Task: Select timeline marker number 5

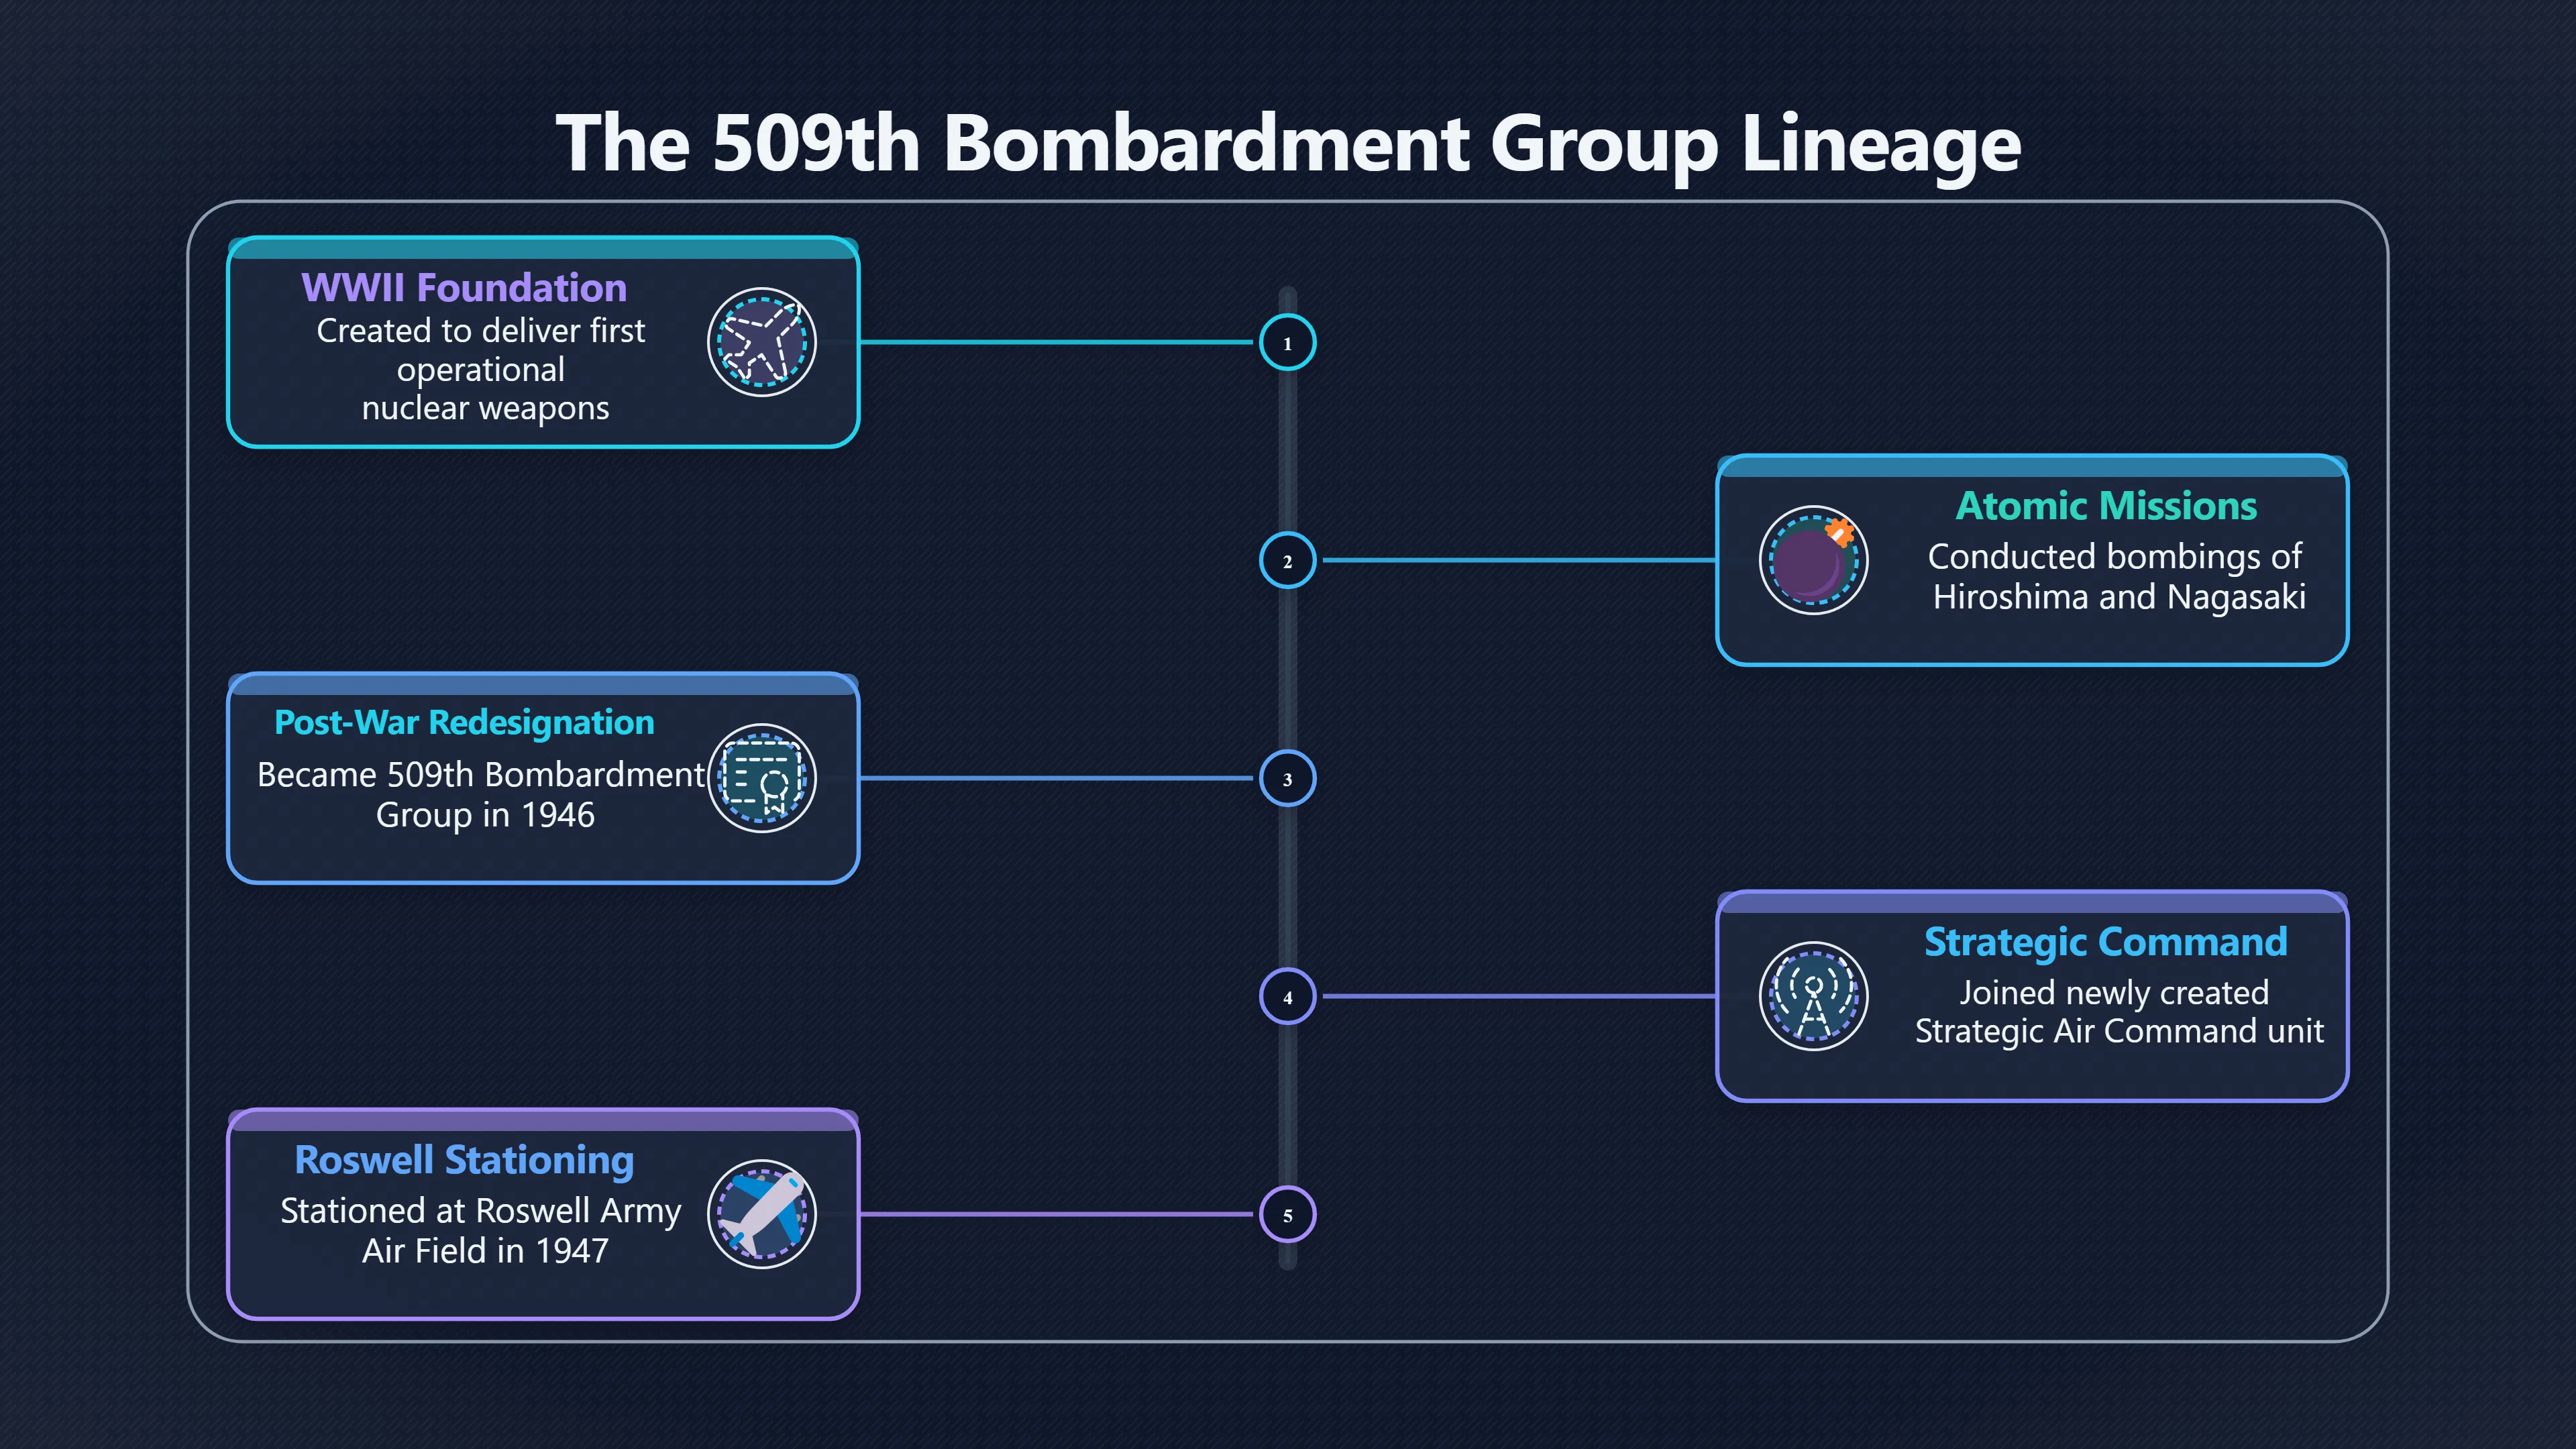Action: click(x=1287, y=1214)
